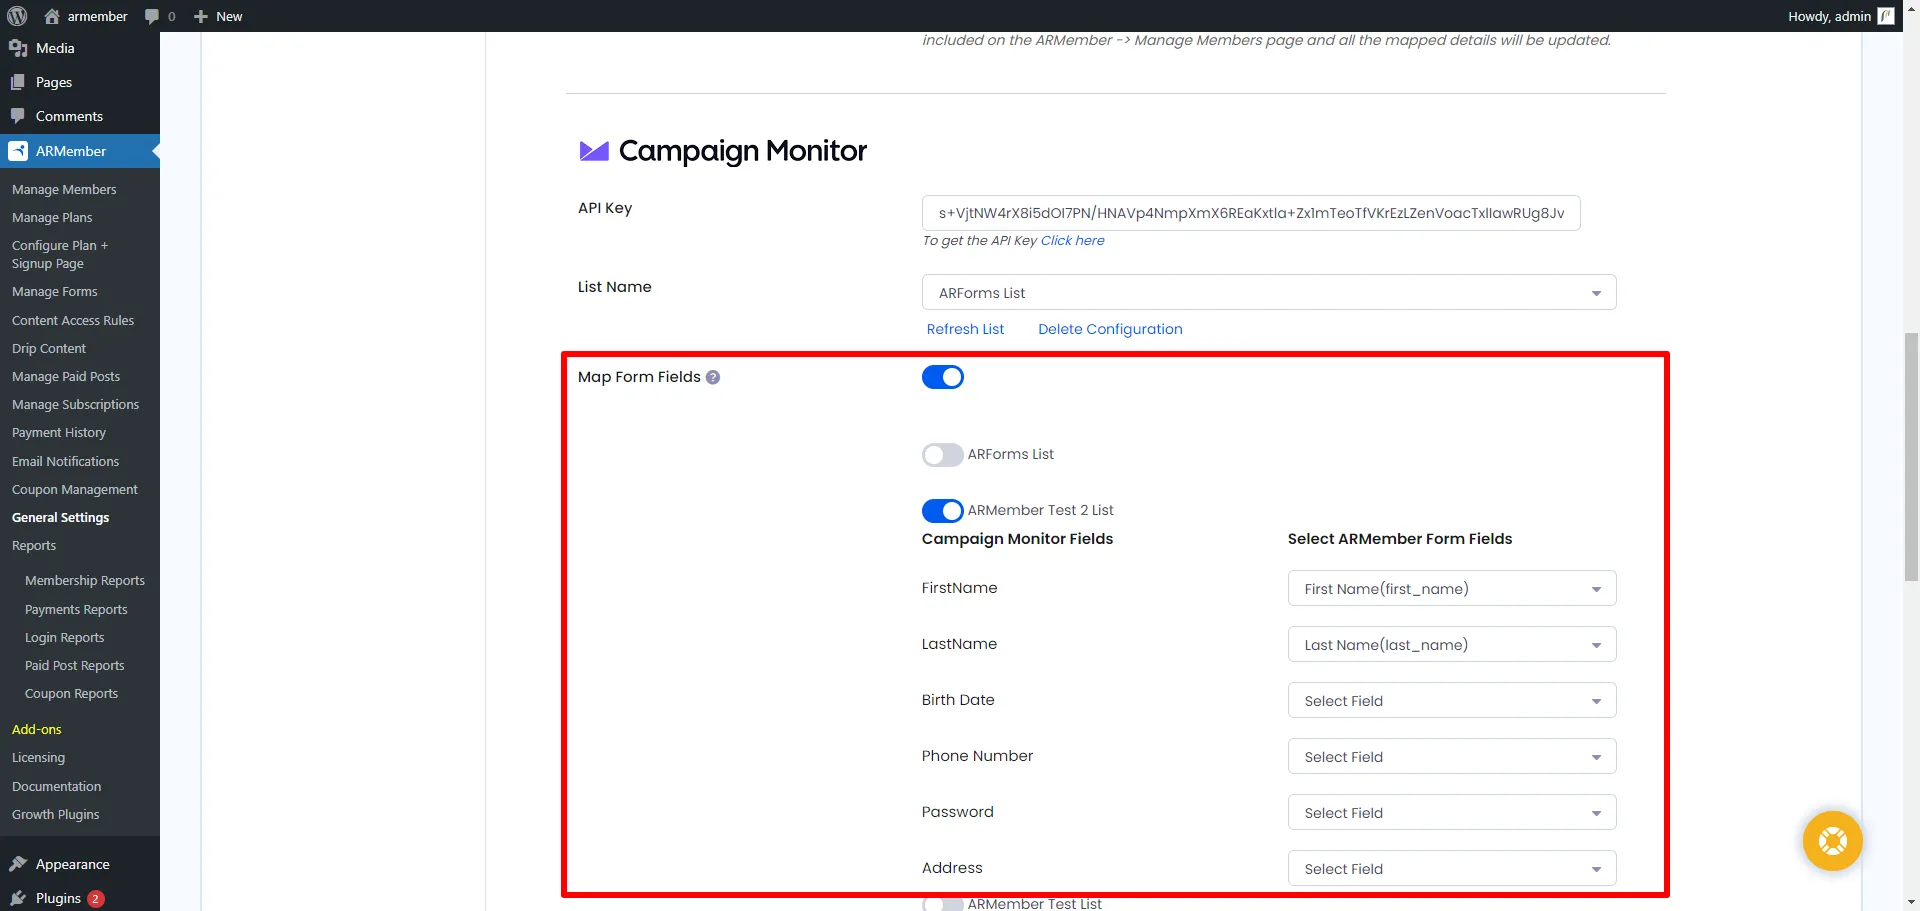
Task: Select a field for Password
Action: pyautogui.click(x=1452, y=813)
